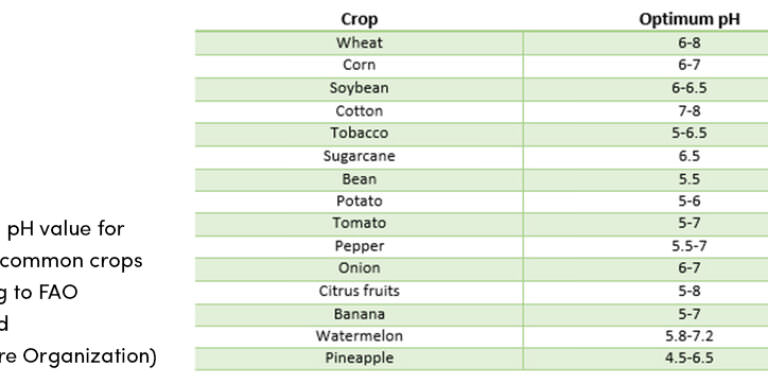Select the Sugarcane crop cell

click(x=359, y=157)
